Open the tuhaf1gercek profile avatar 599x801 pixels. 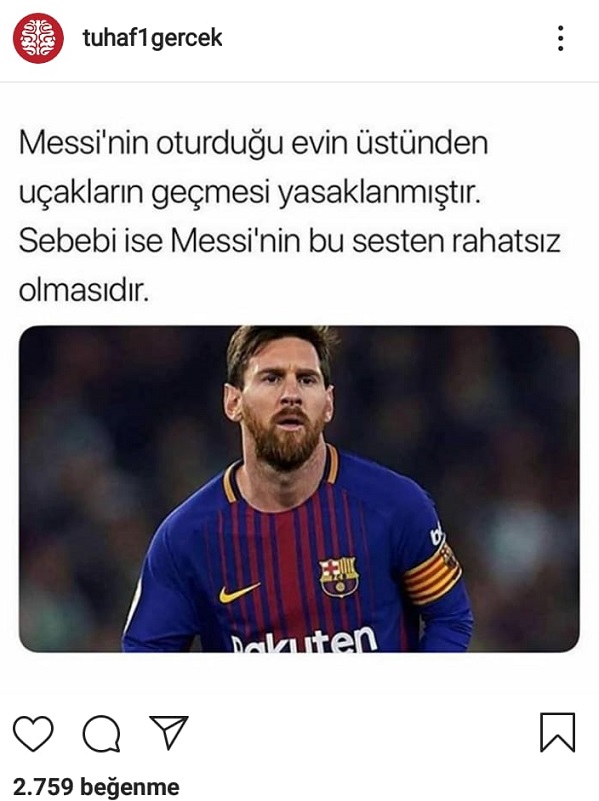[x=38, y=38]
